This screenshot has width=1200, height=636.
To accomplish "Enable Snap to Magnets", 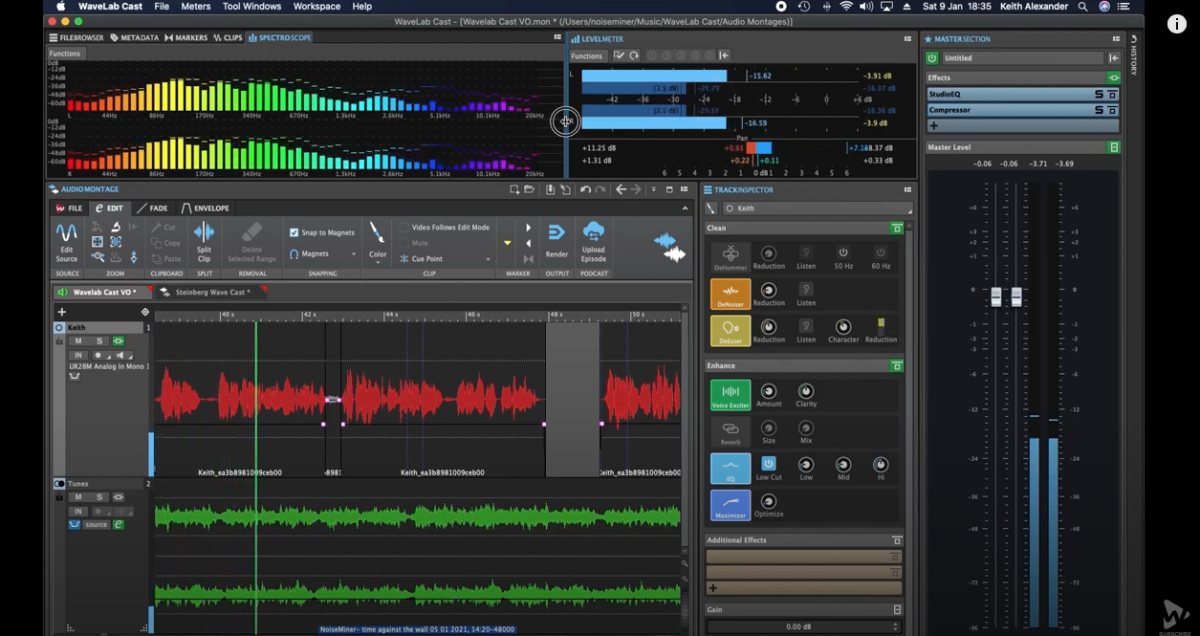I will coord(294,231).
